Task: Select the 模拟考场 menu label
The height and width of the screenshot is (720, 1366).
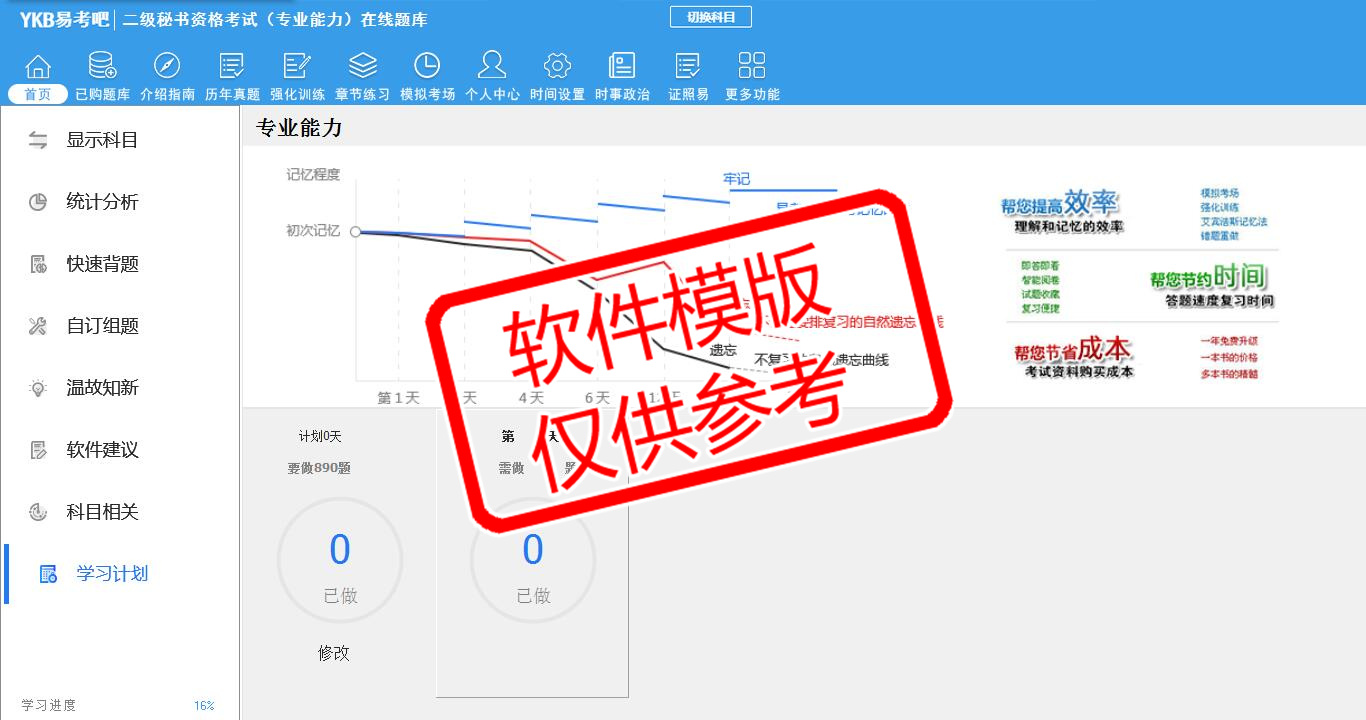Action: 427,94
